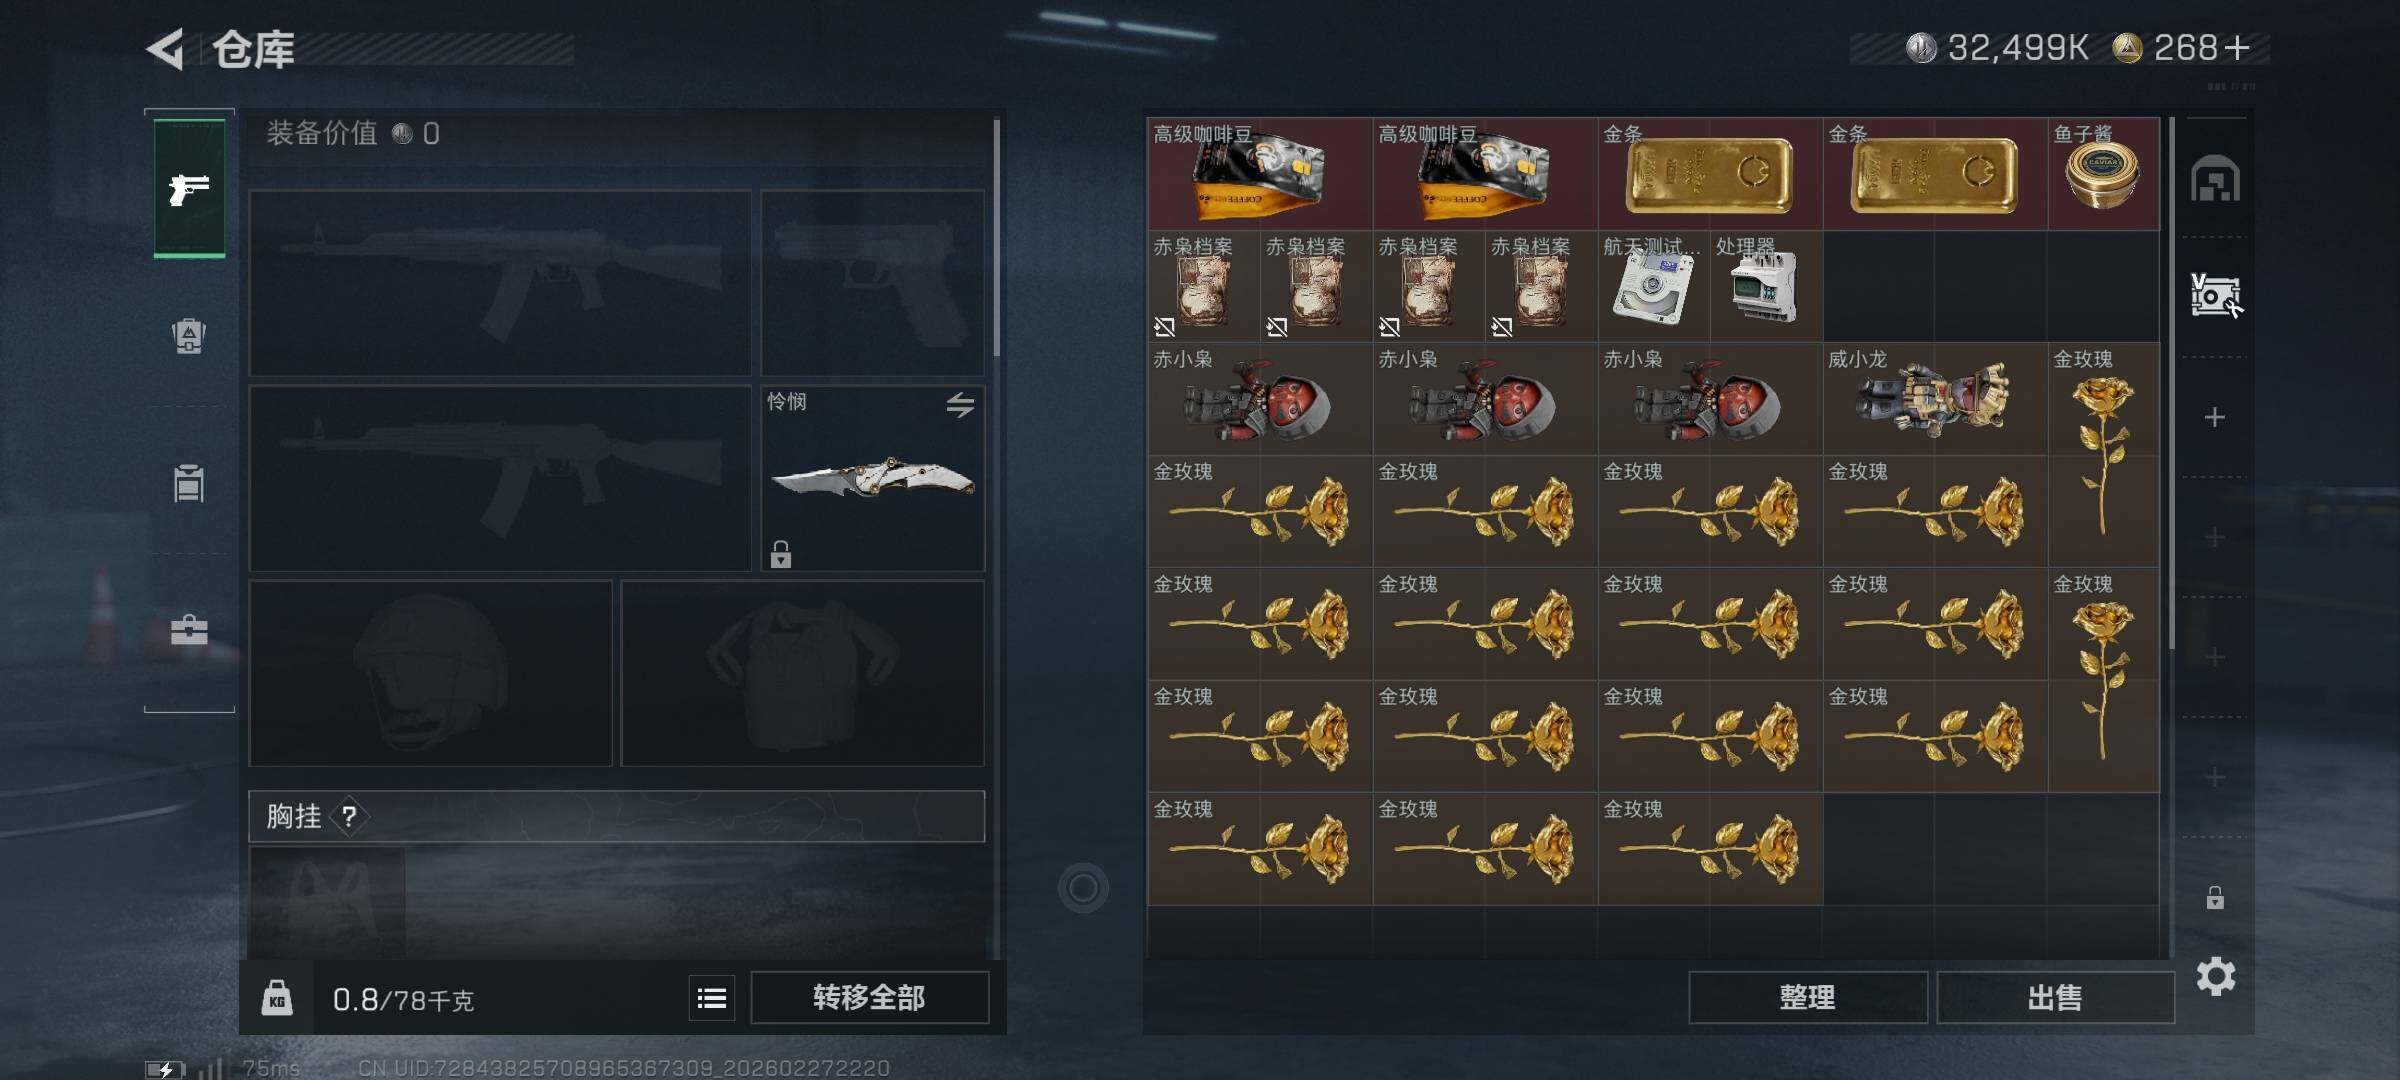Open the warehouse settings gear icon
Screen dimensions: 2400x1080
pos(2216,976)
